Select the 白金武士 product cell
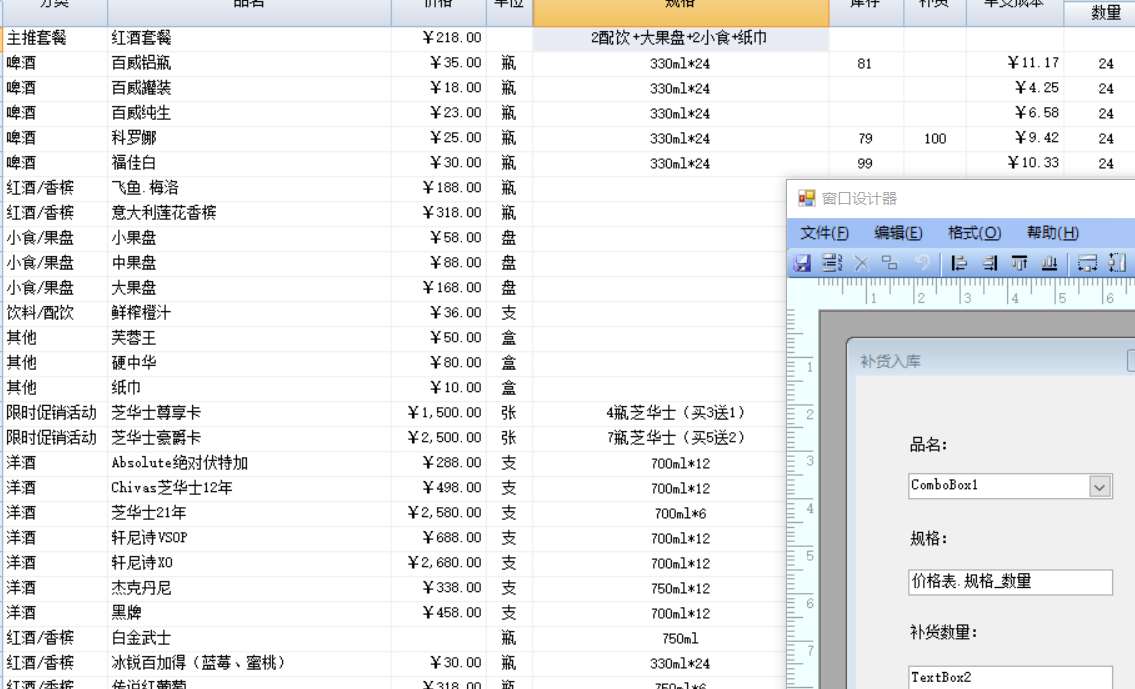 [x=250, y=638]
